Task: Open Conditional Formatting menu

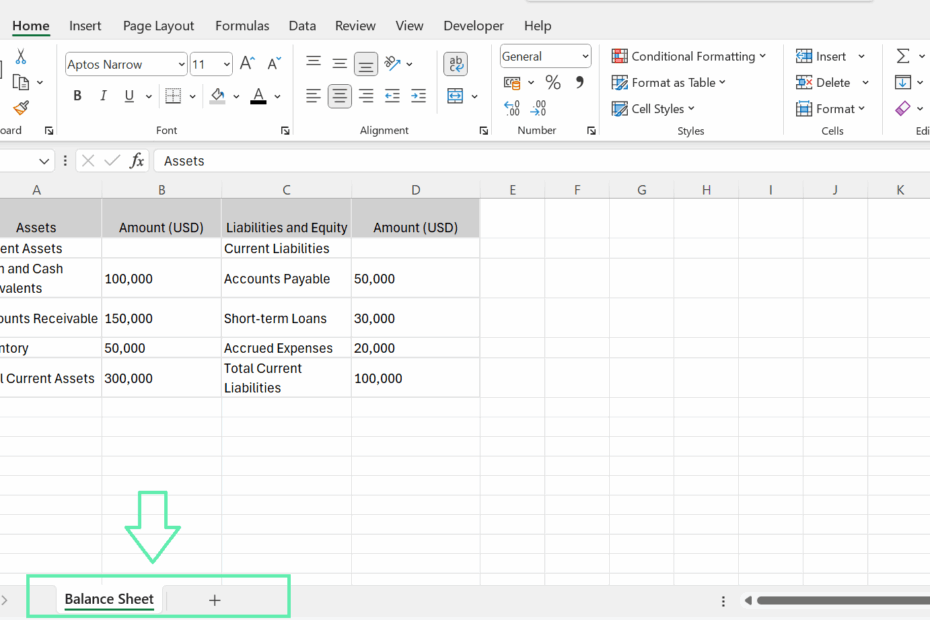Action: [x=689, y=56]
